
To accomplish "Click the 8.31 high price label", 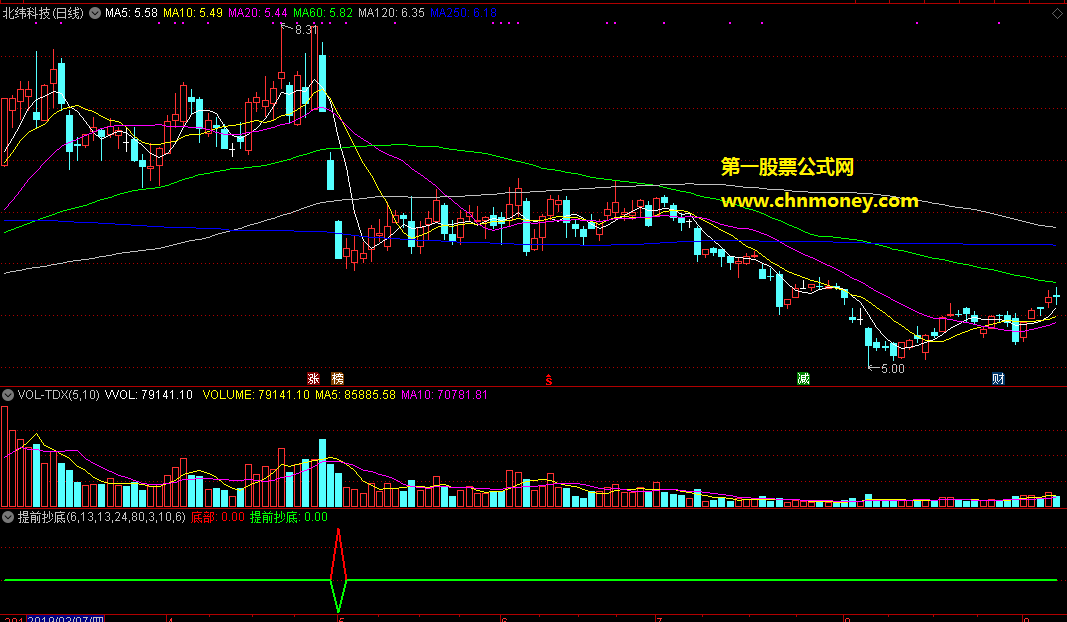I will (306, 30).
